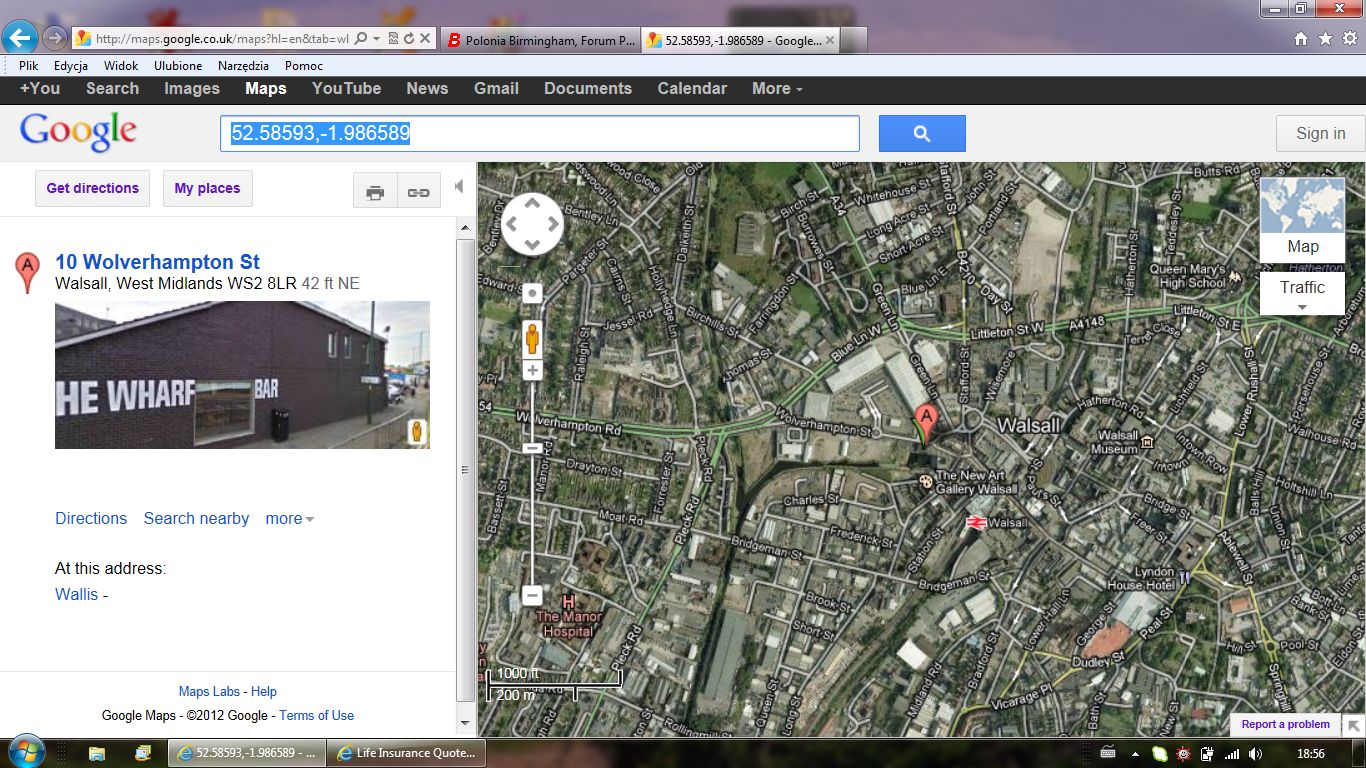
Task: Switch to Polonia Birmingham browser tab
Action: point(540,40)
